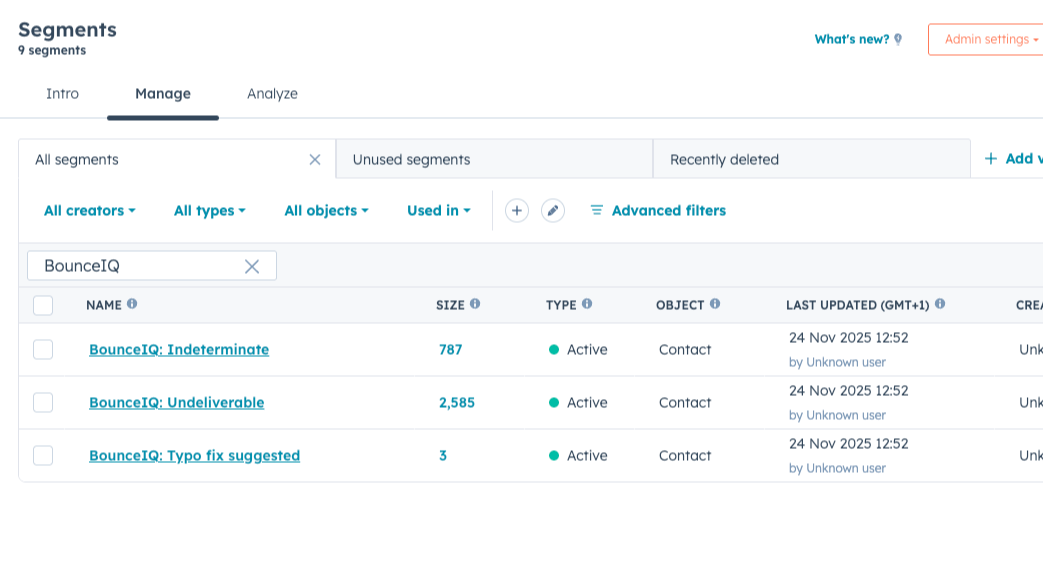
Task: Click the TYPE column header
Action: pyautogui.click(x=561, y=305)
